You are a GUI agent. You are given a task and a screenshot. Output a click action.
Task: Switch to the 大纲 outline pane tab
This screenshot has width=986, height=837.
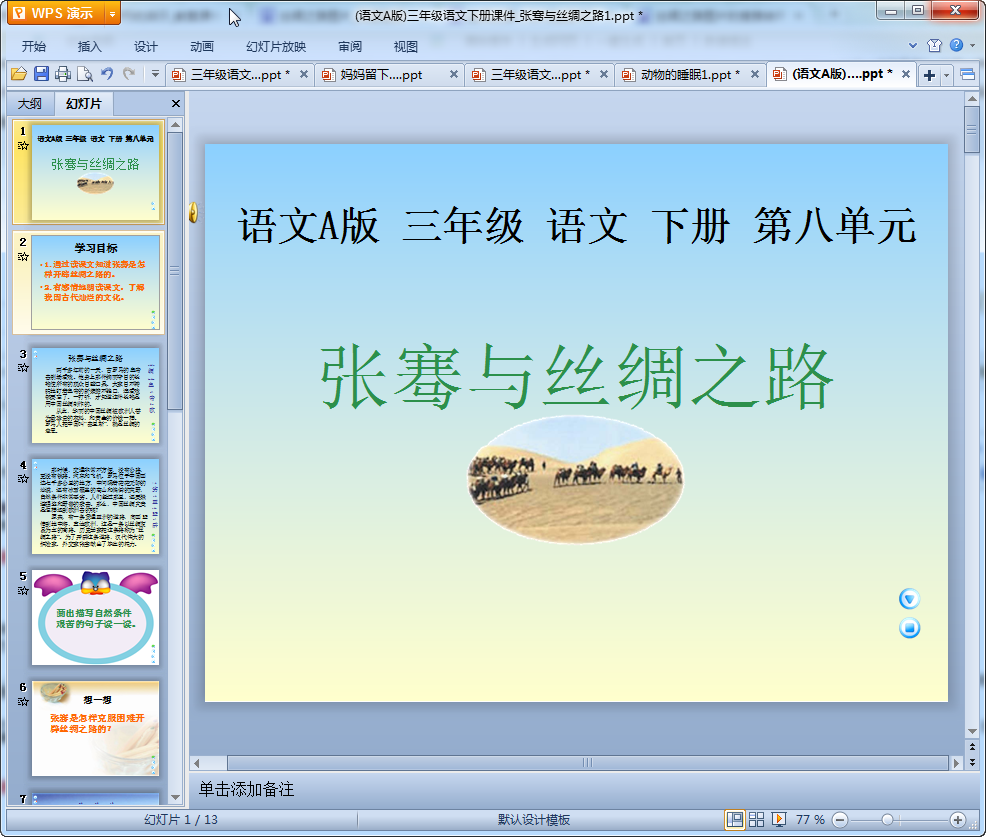coord(30,104)
